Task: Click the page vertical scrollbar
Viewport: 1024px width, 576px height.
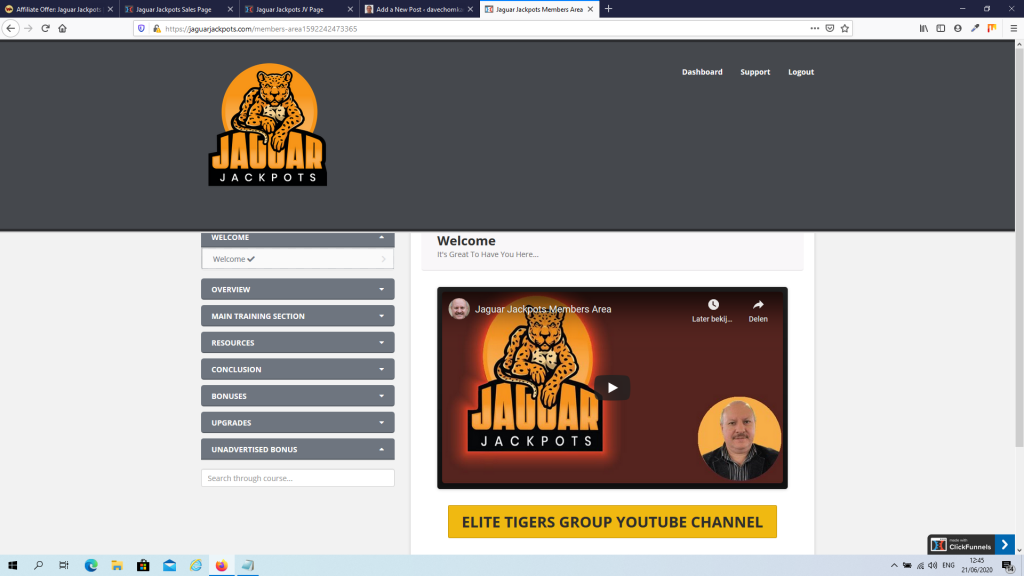Action: coord(1019,248)
